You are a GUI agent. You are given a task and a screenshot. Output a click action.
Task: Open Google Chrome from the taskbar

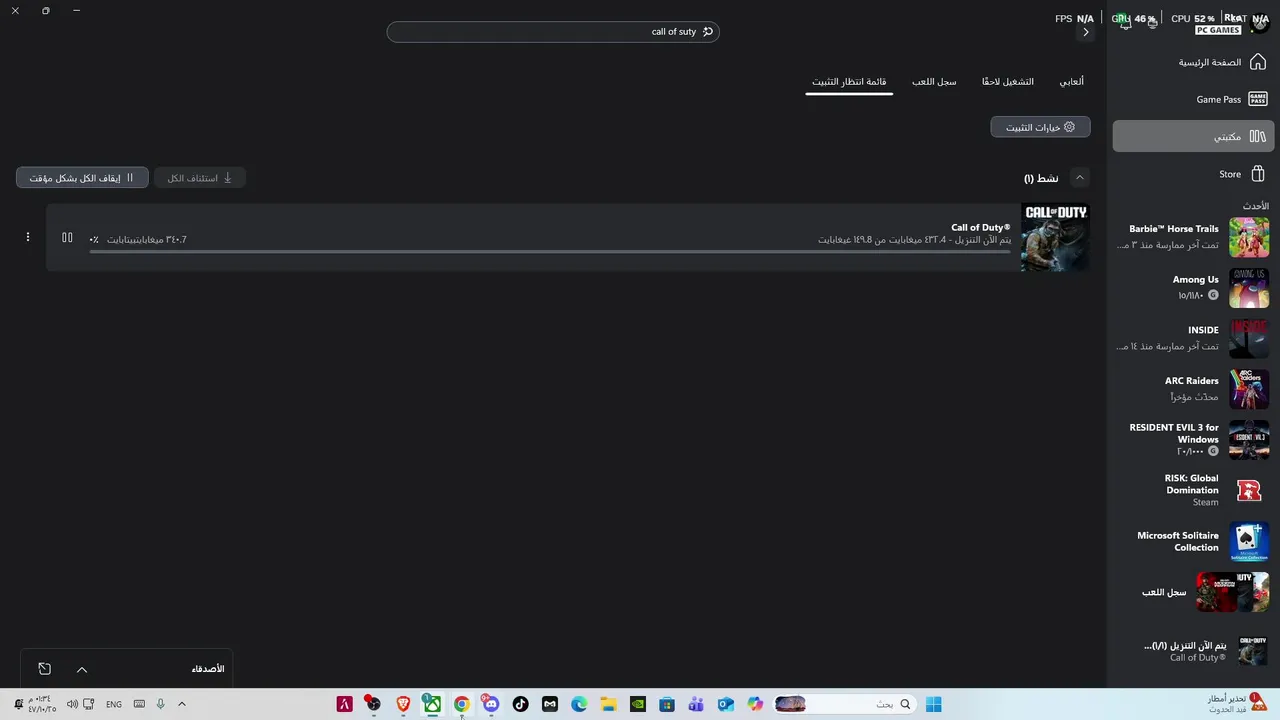point(461,704)
